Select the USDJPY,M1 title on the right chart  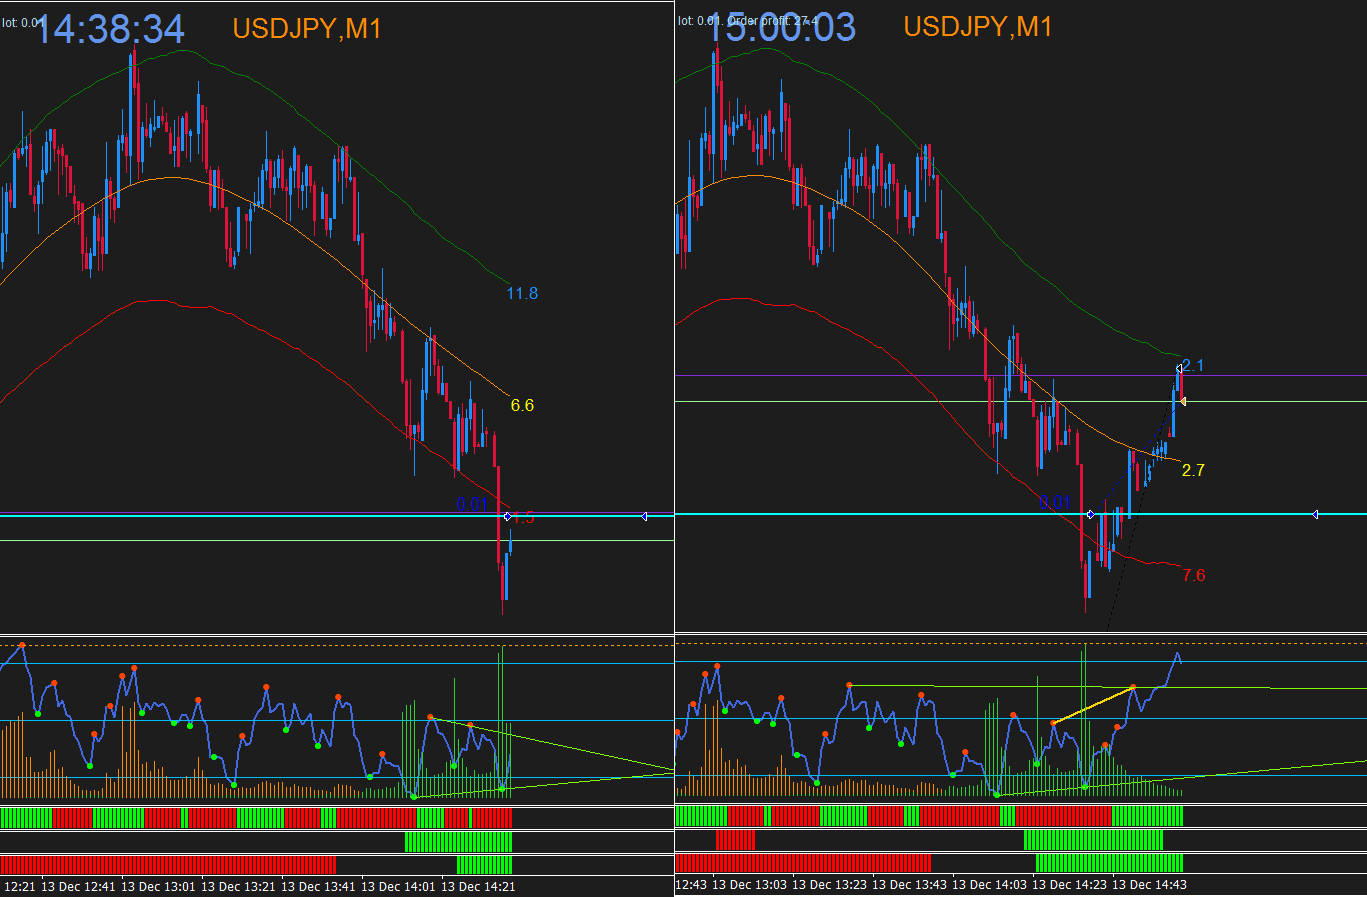pyautogui.click(x=978, y=26)
